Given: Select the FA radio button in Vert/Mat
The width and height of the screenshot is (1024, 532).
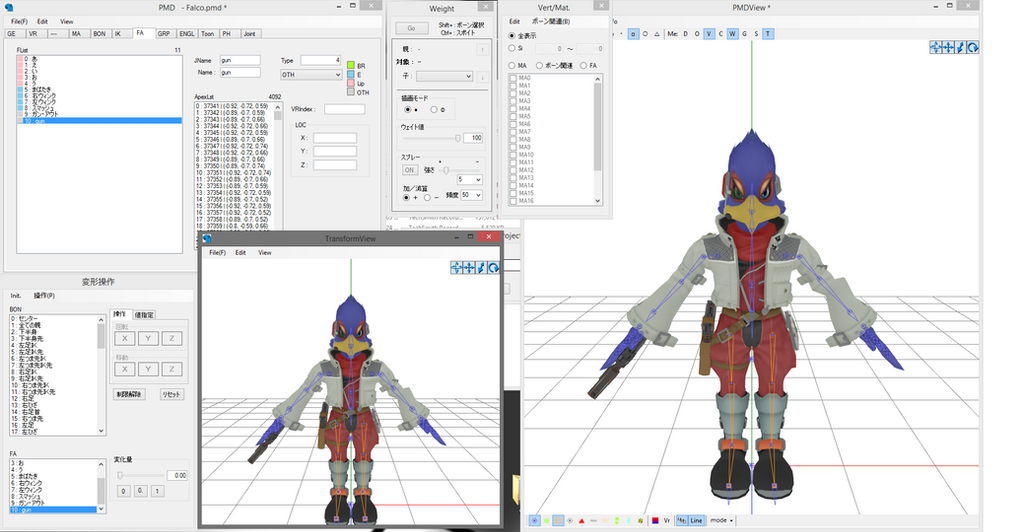Looking at the screenshot, I should (x=583, y=65).
